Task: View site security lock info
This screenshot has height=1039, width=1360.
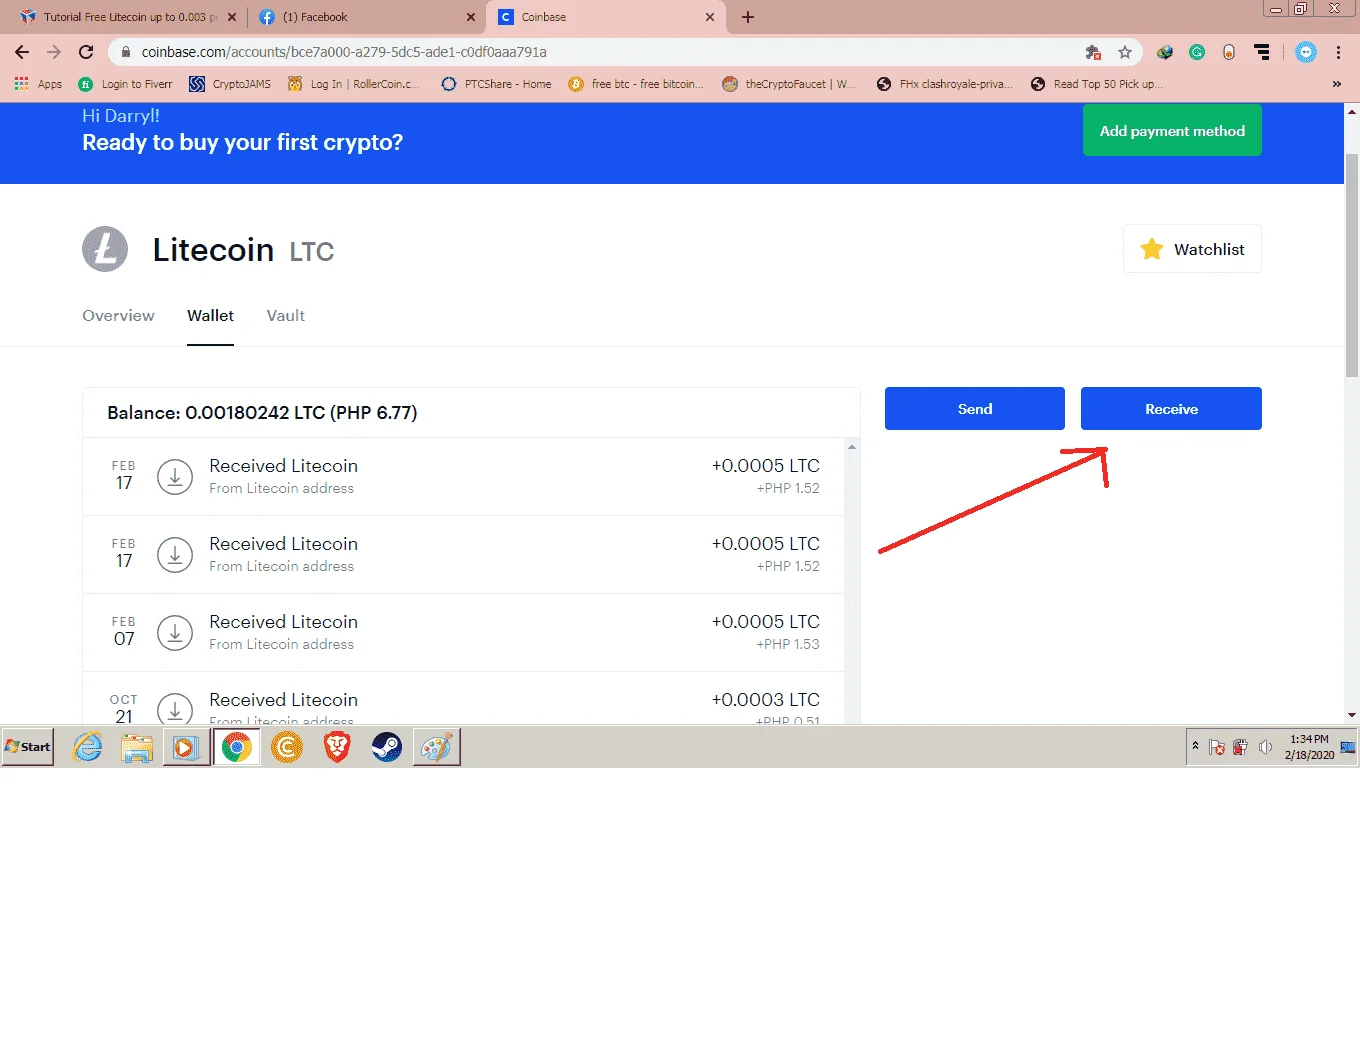Action: tap(126, 52)
